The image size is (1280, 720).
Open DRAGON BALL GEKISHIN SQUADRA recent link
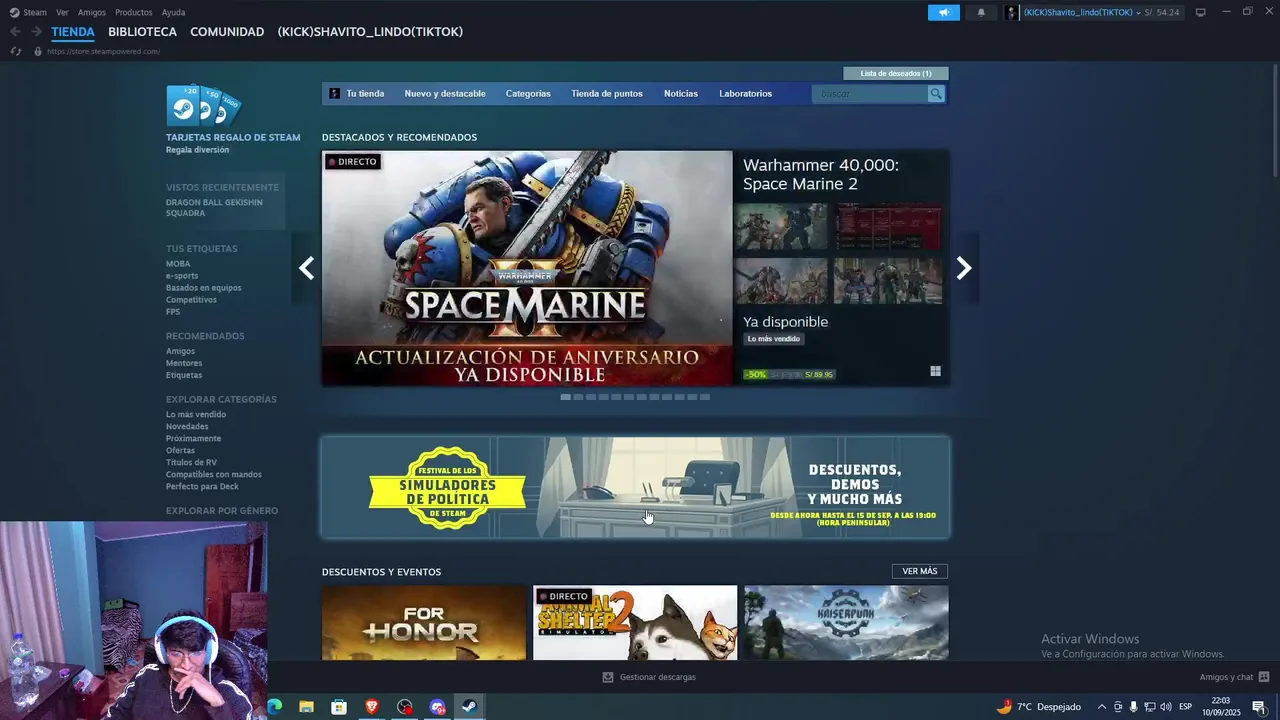[214, 207]
